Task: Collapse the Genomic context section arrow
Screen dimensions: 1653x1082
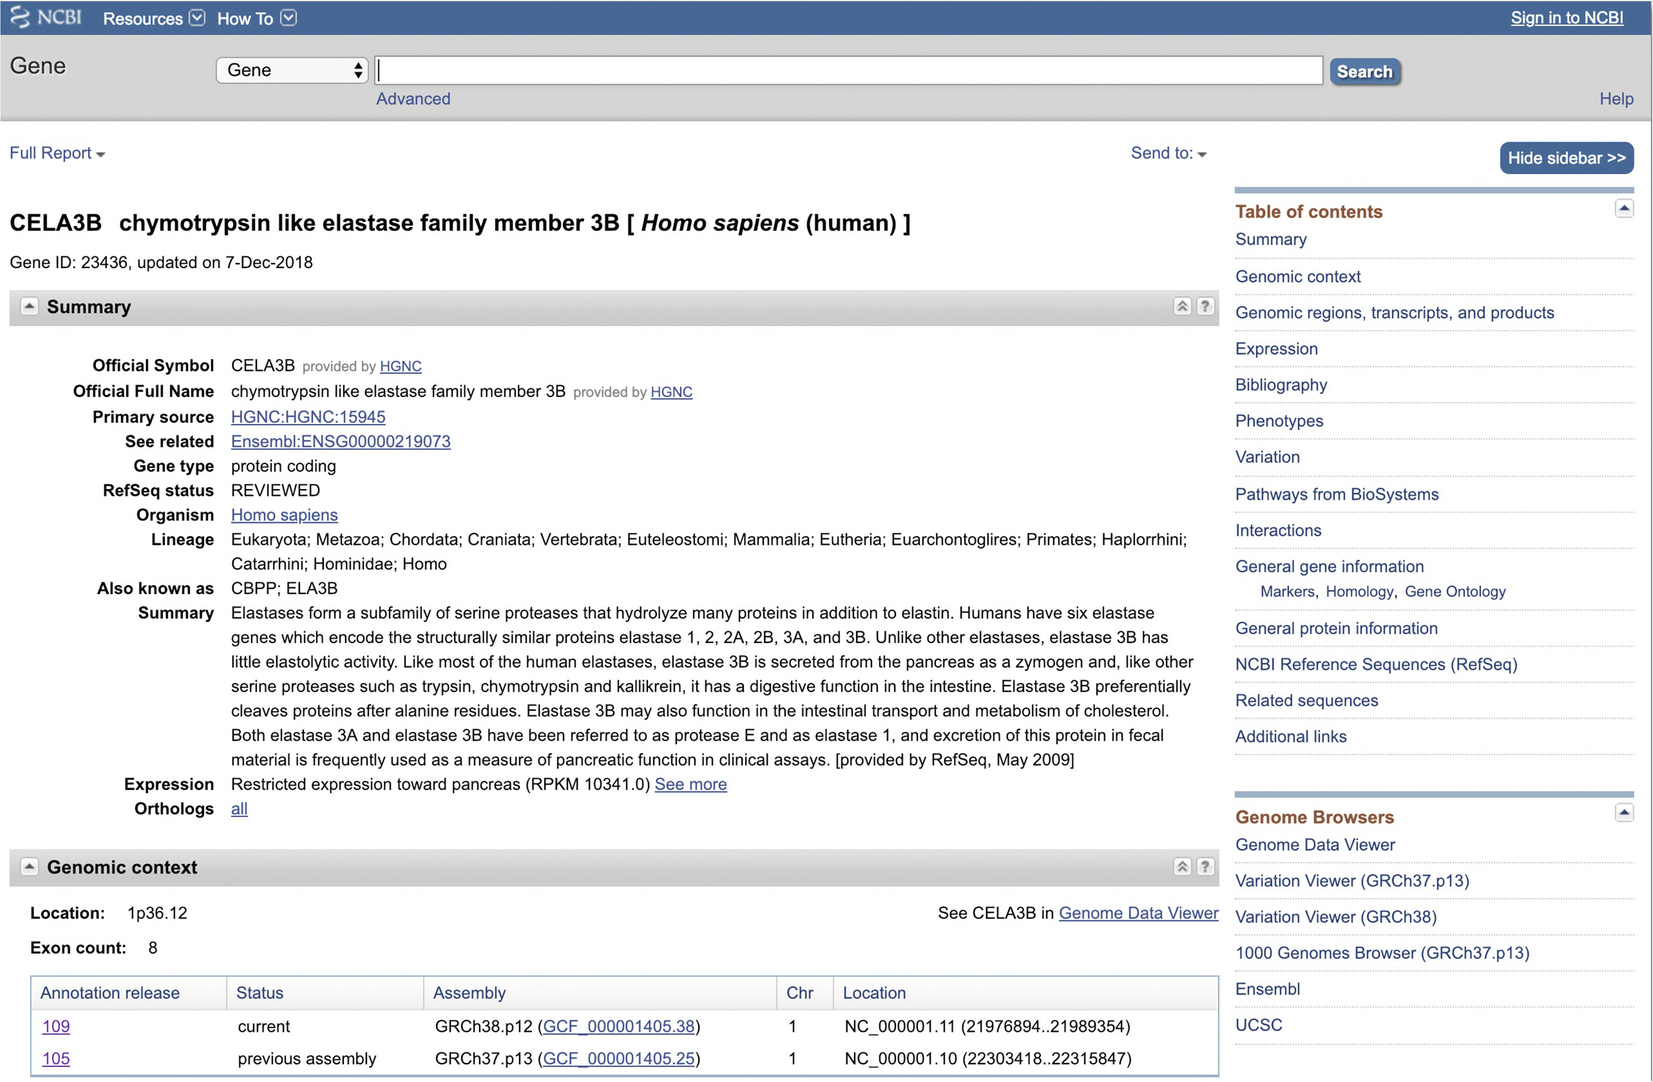Action: 29,866
